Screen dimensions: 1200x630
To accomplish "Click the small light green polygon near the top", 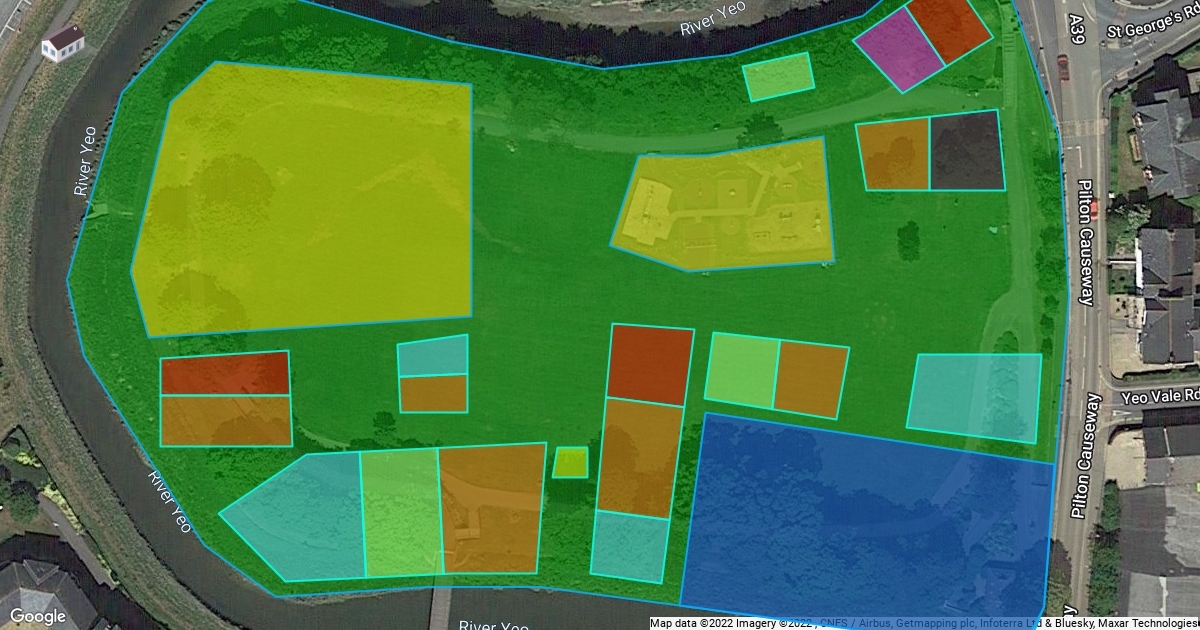I will [778, 77].
